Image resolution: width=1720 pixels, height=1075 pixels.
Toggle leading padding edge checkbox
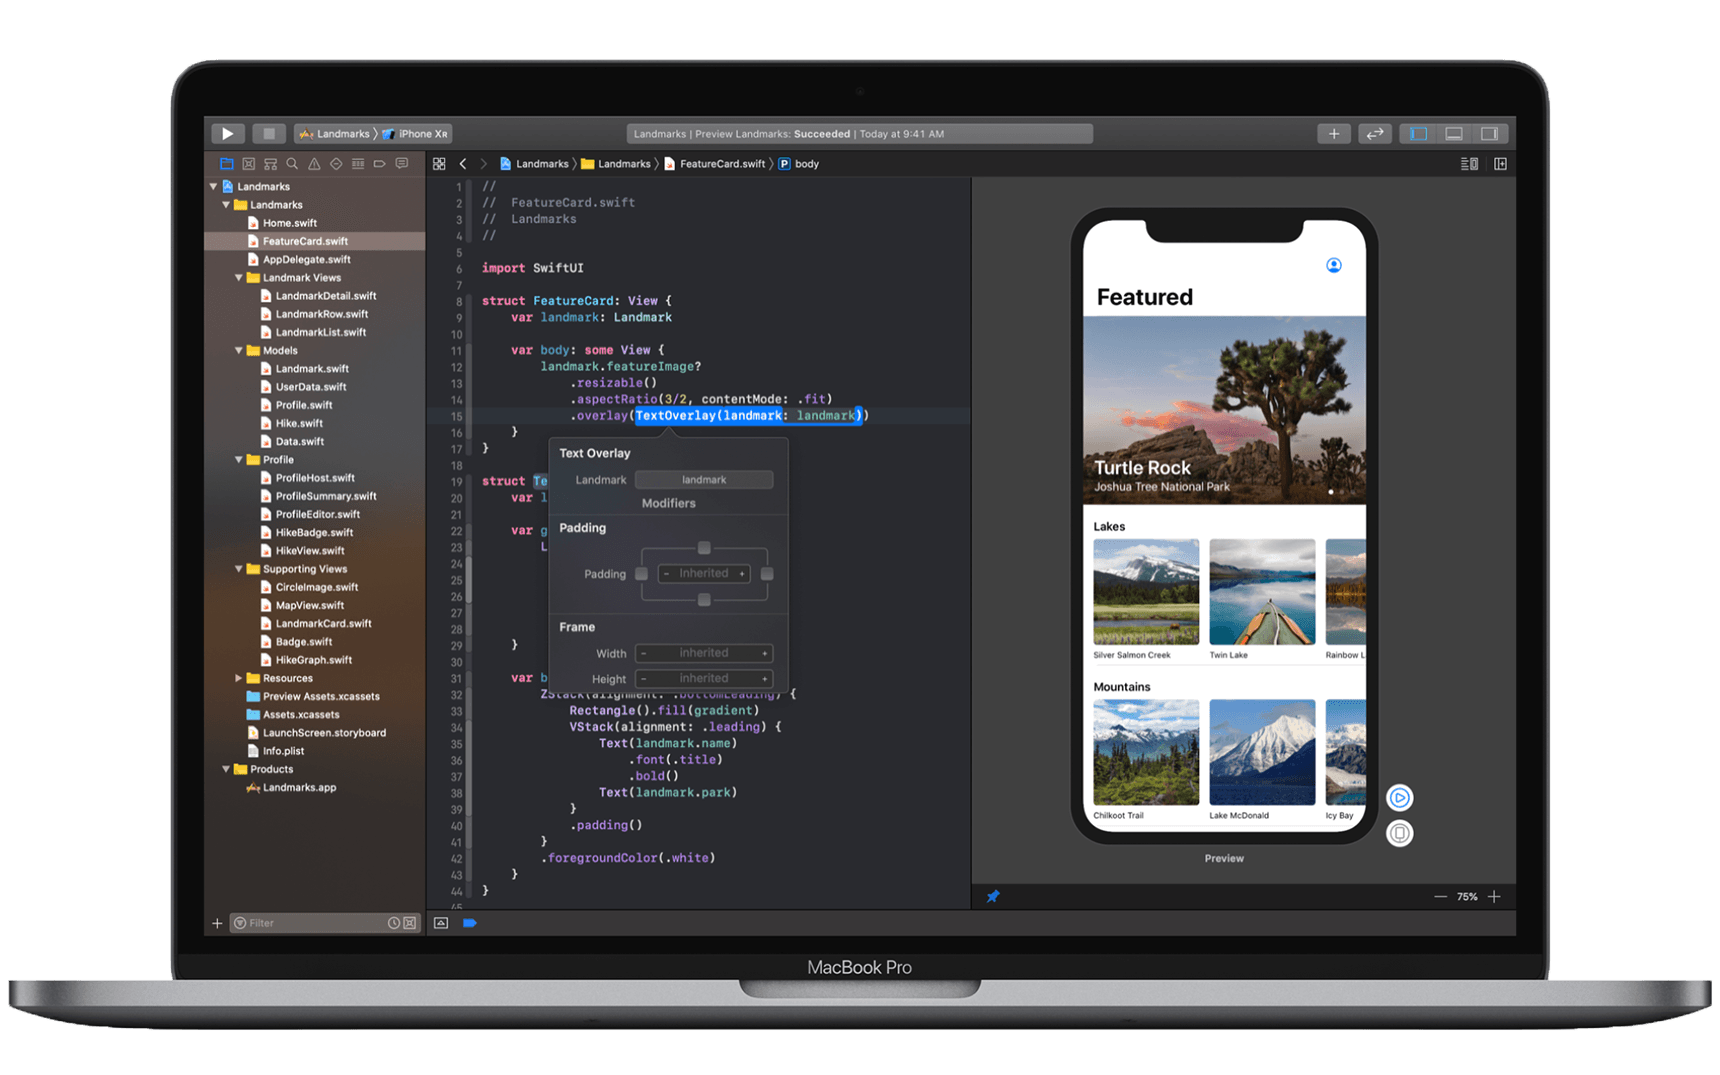pyautogui.click(x=641, y=574)
